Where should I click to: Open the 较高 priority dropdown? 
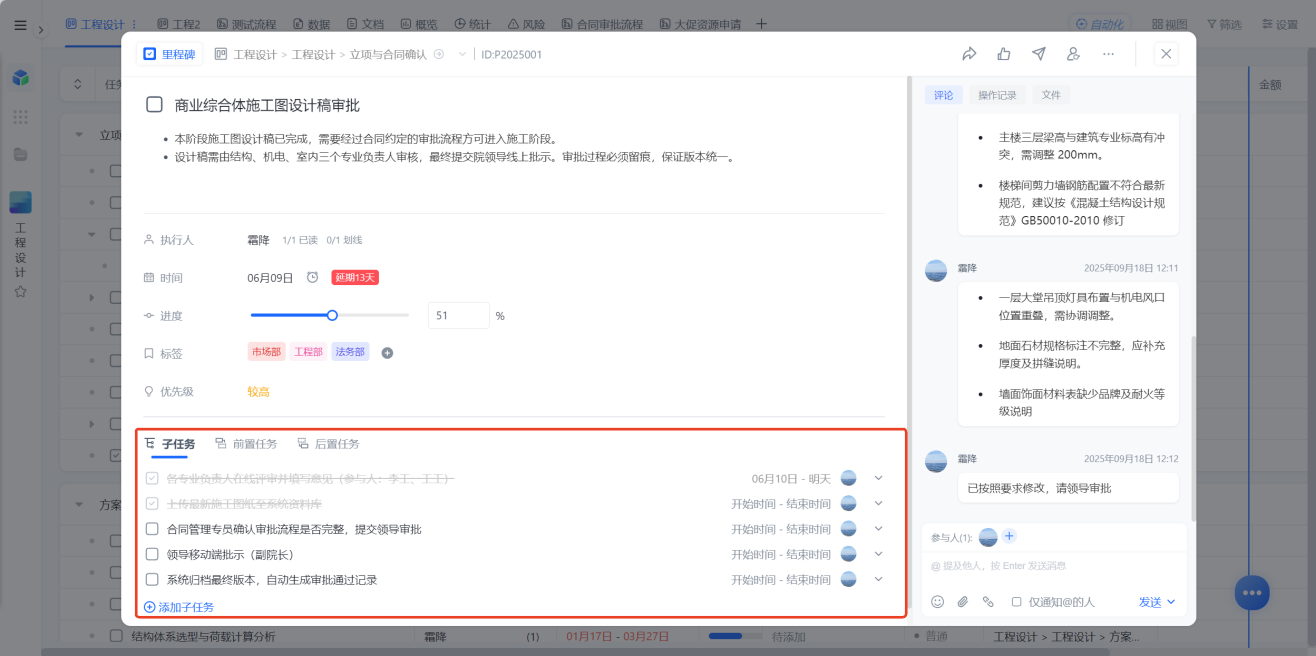[x=259, y=391]
